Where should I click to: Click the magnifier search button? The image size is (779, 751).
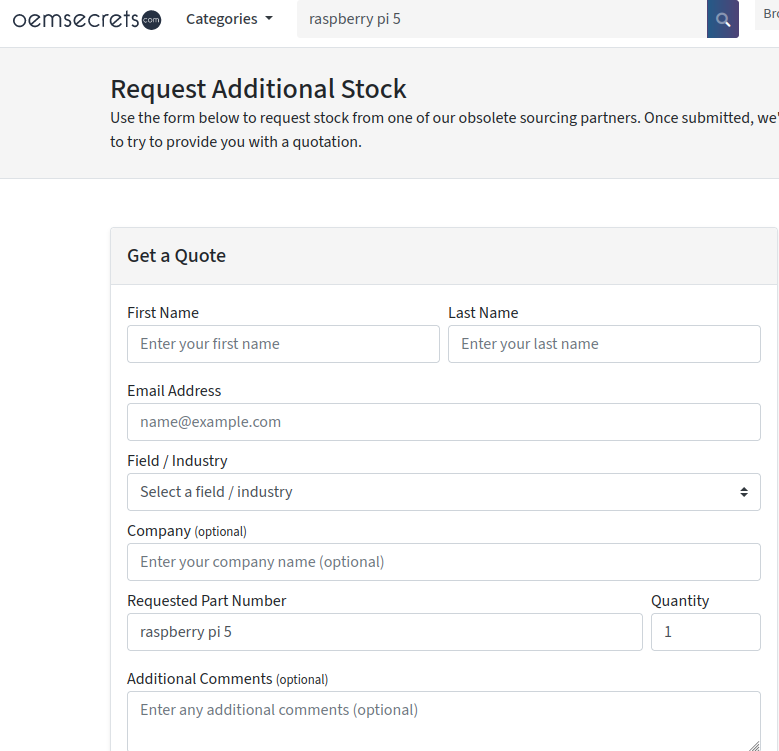(722, 19)
